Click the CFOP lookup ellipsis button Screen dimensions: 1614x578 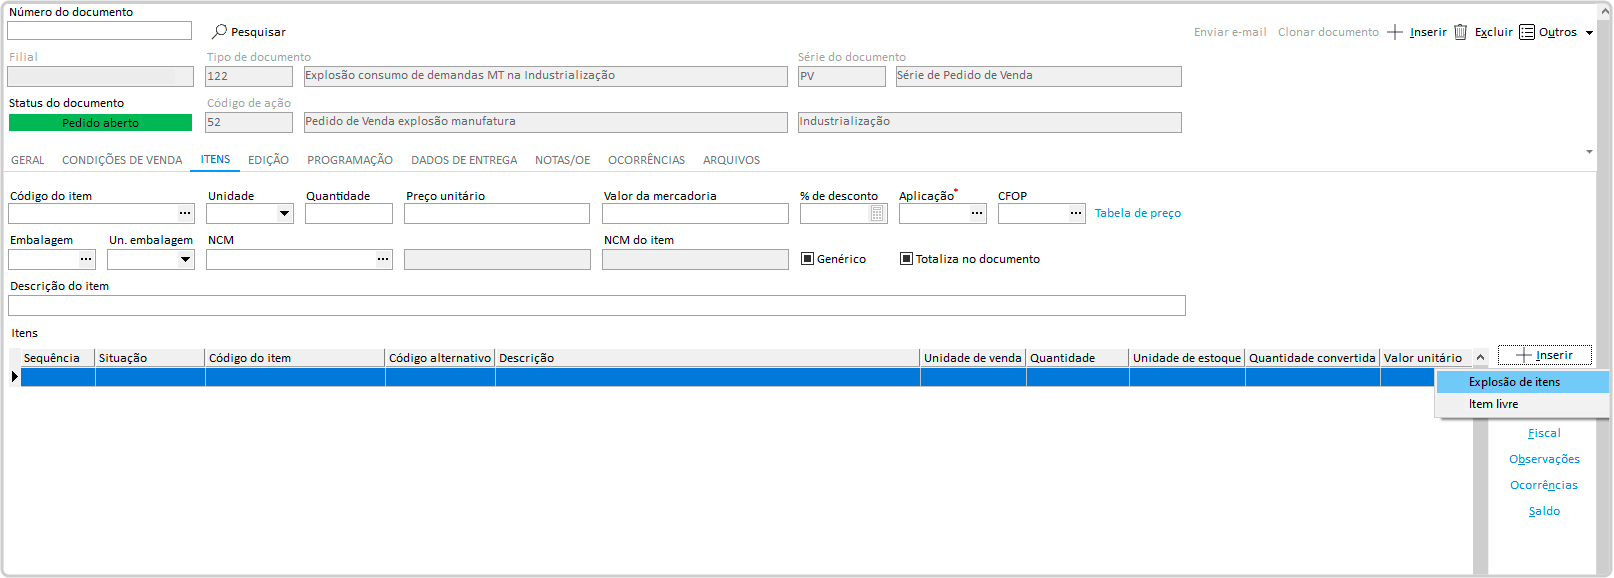1076,213
